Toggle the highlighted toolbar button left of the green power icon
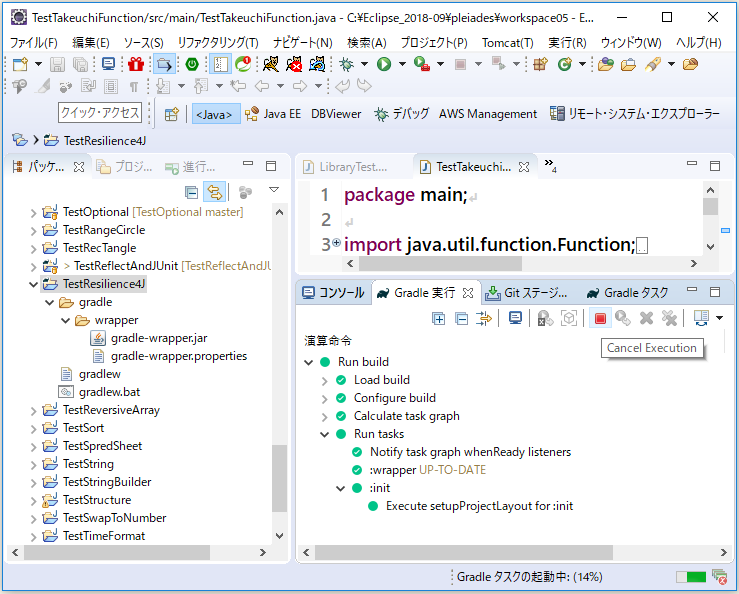This screenshot has width=739, height=594. tap(164, 64)
